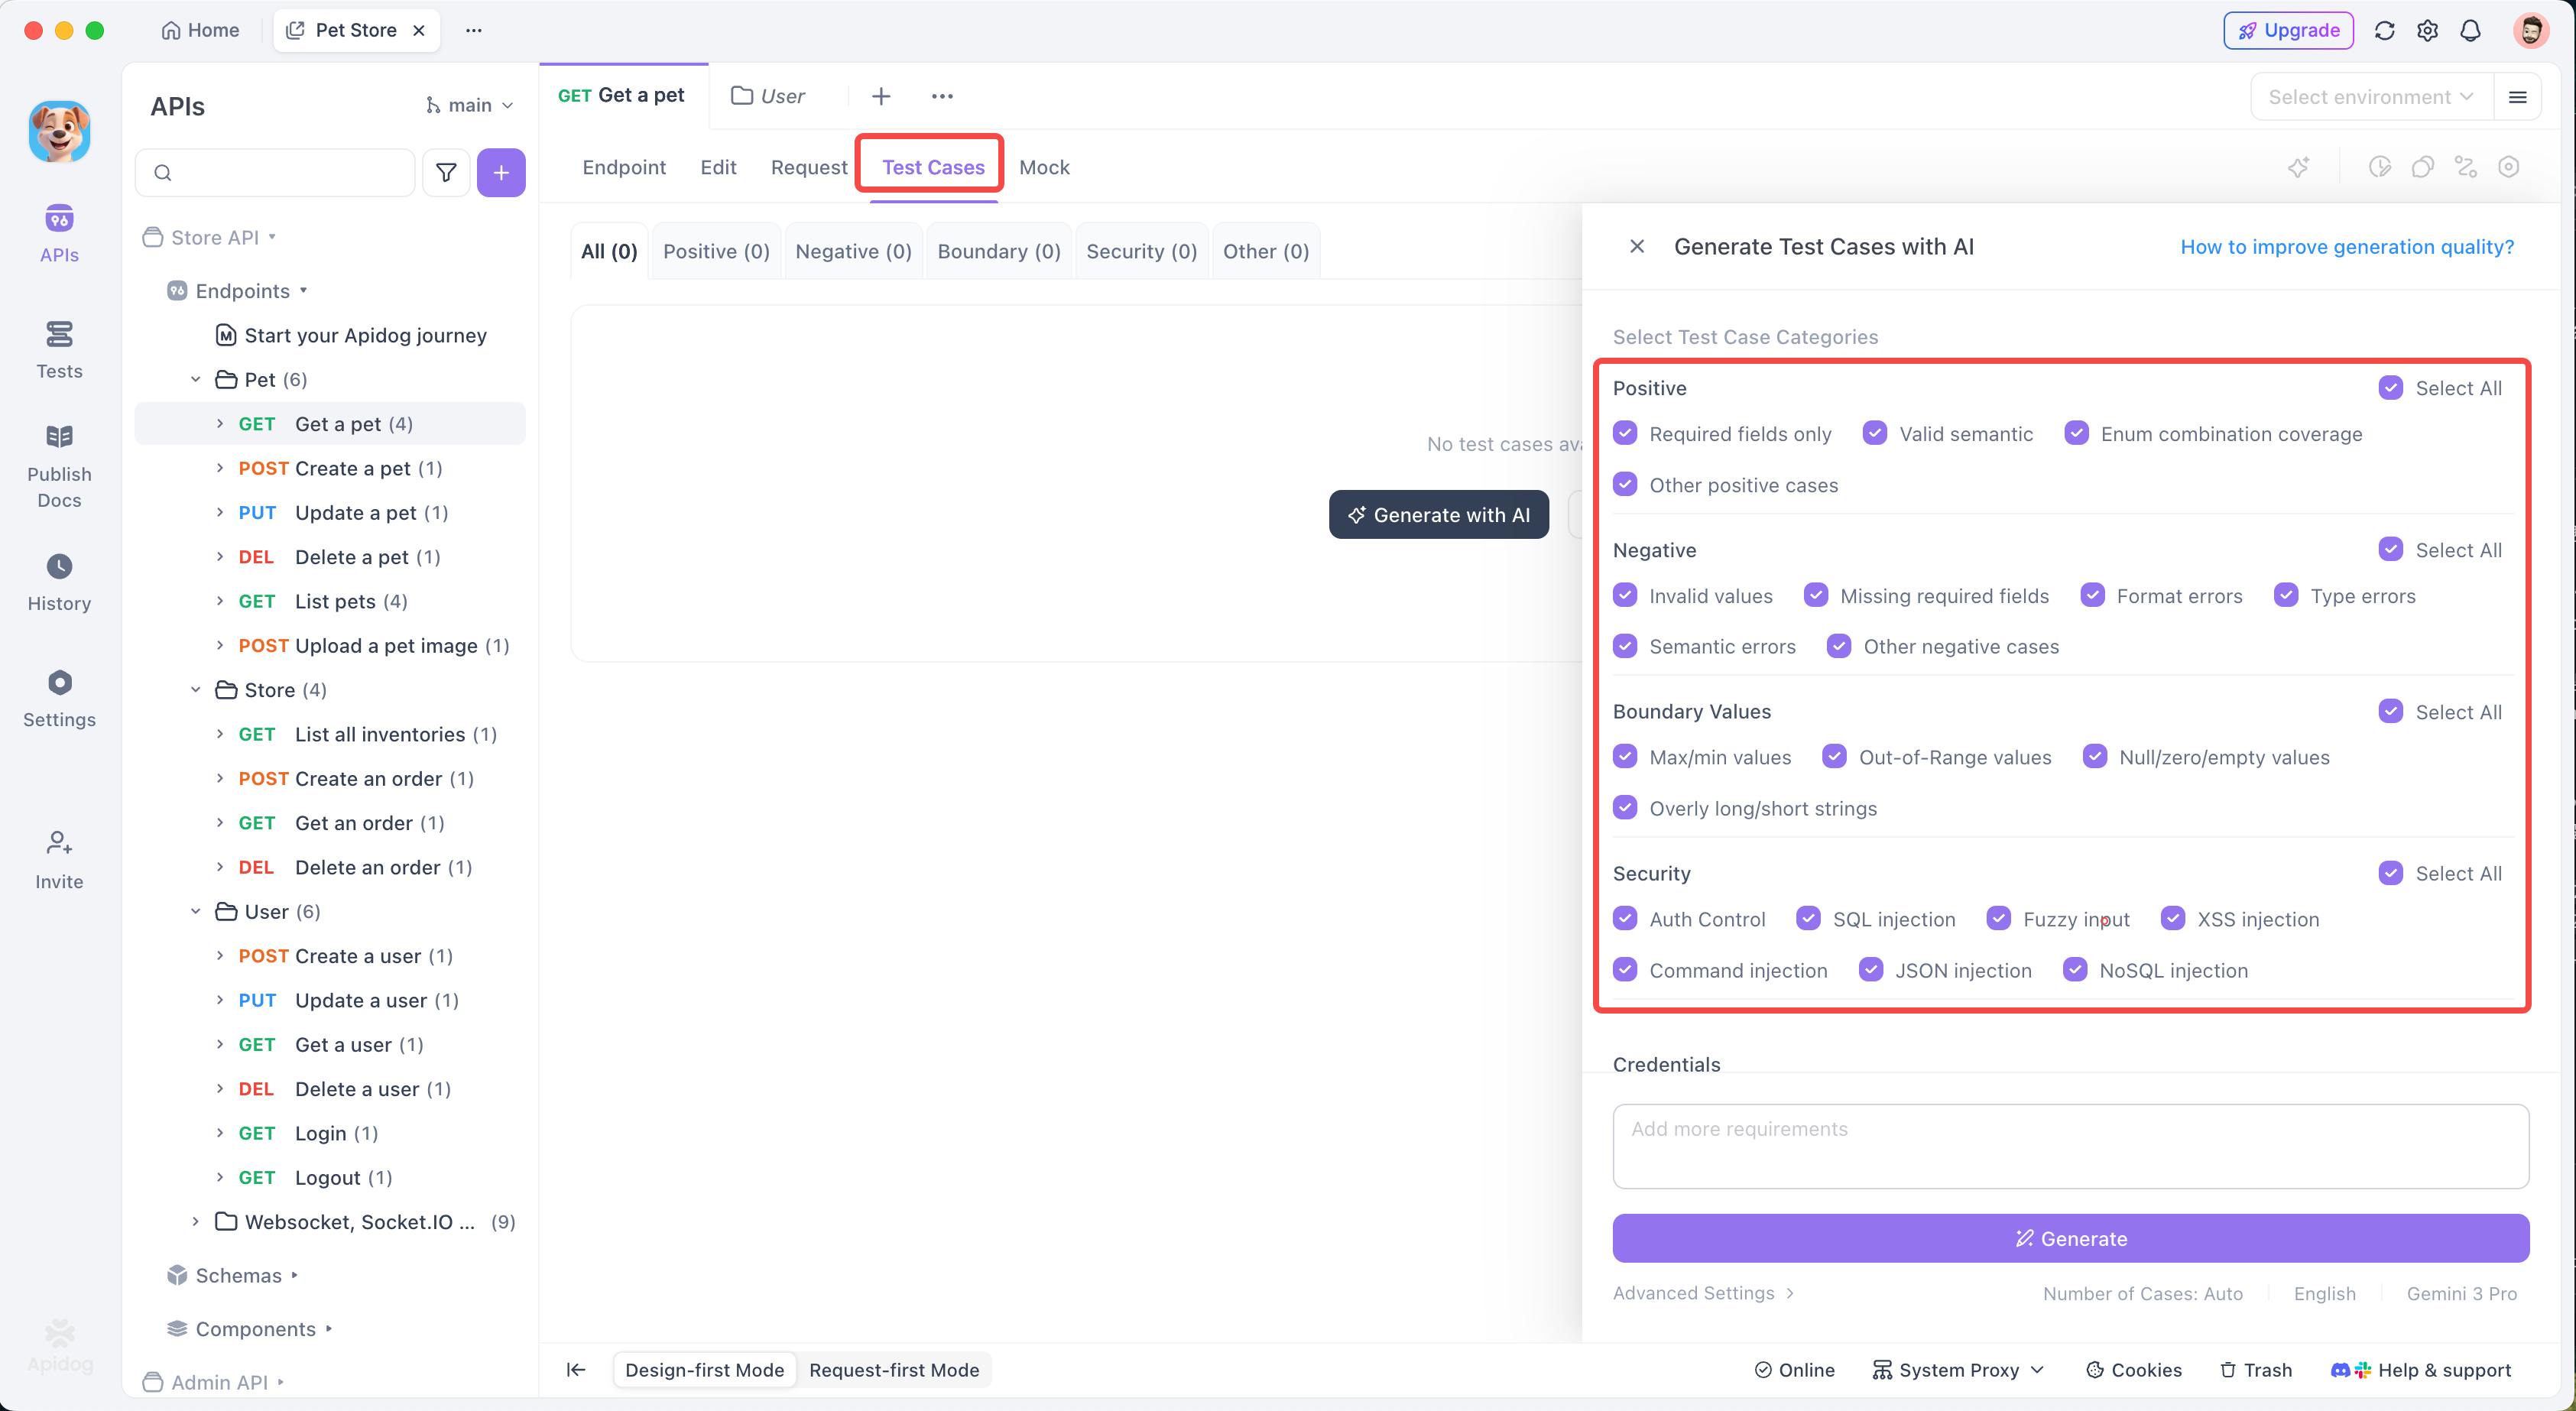Select the Security (0) filter tab
This screenshot has height=1411, width=2576.
point(1141,251)
